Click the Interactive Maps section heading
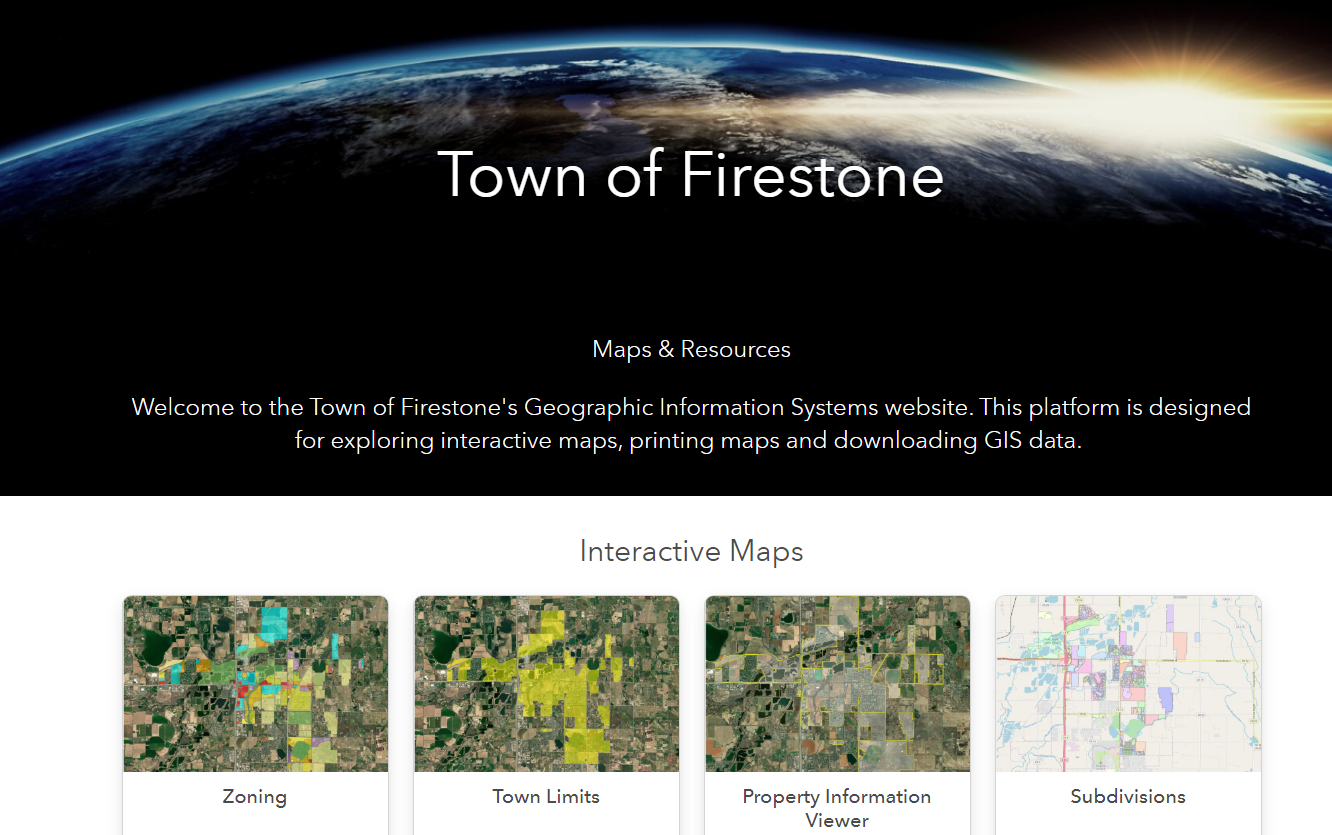The image size is (1332, 835). coord(691,551)
